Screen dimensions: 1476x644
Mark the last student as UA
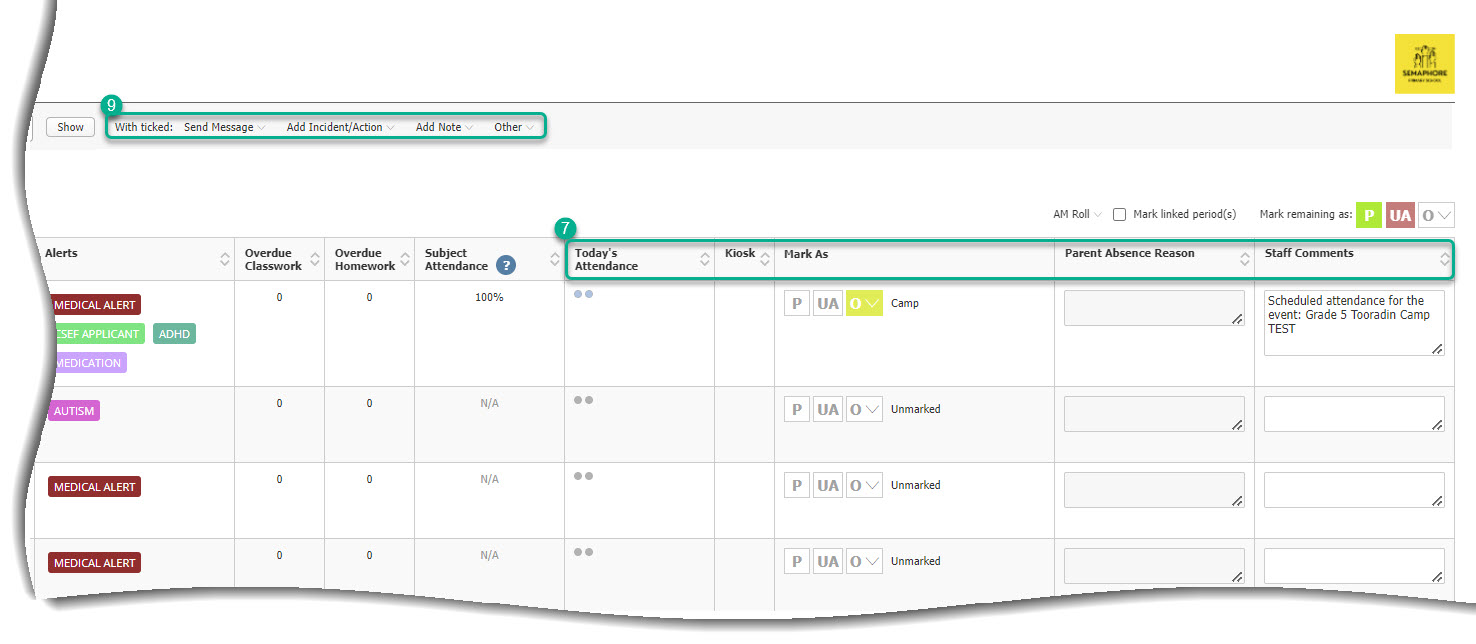point(827,560)
